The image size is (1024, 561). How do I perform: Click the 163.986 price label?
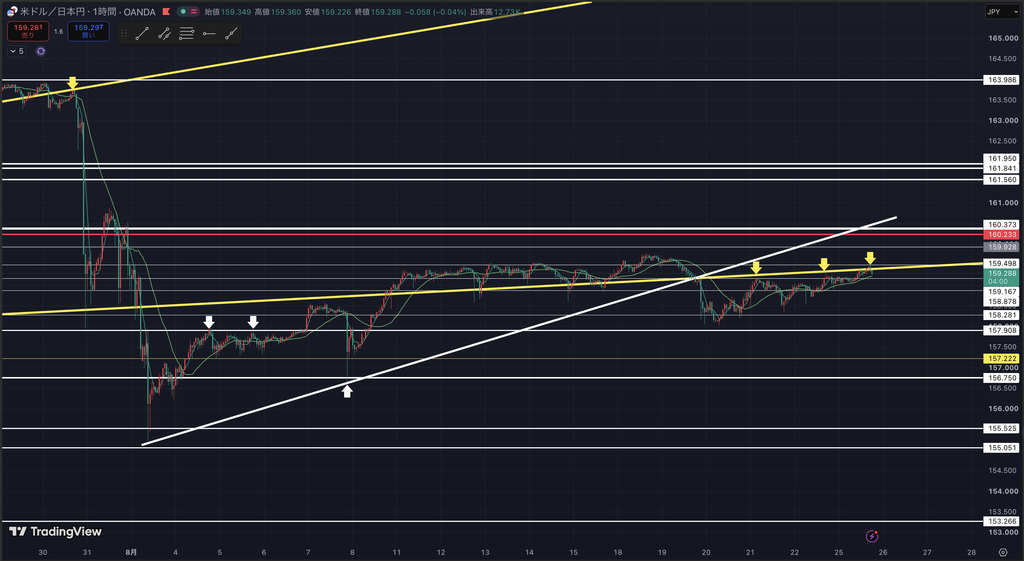1002,80
